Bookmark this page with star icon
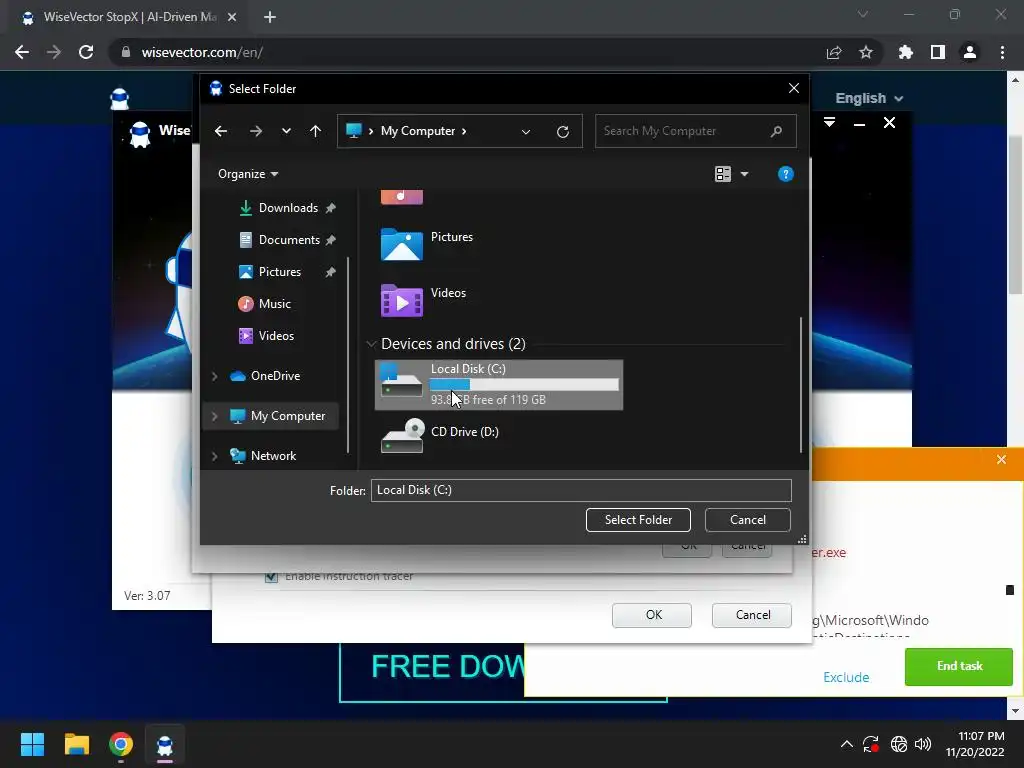The width and height of the screenshot is (1024, 768). click(x=865, y=52)
